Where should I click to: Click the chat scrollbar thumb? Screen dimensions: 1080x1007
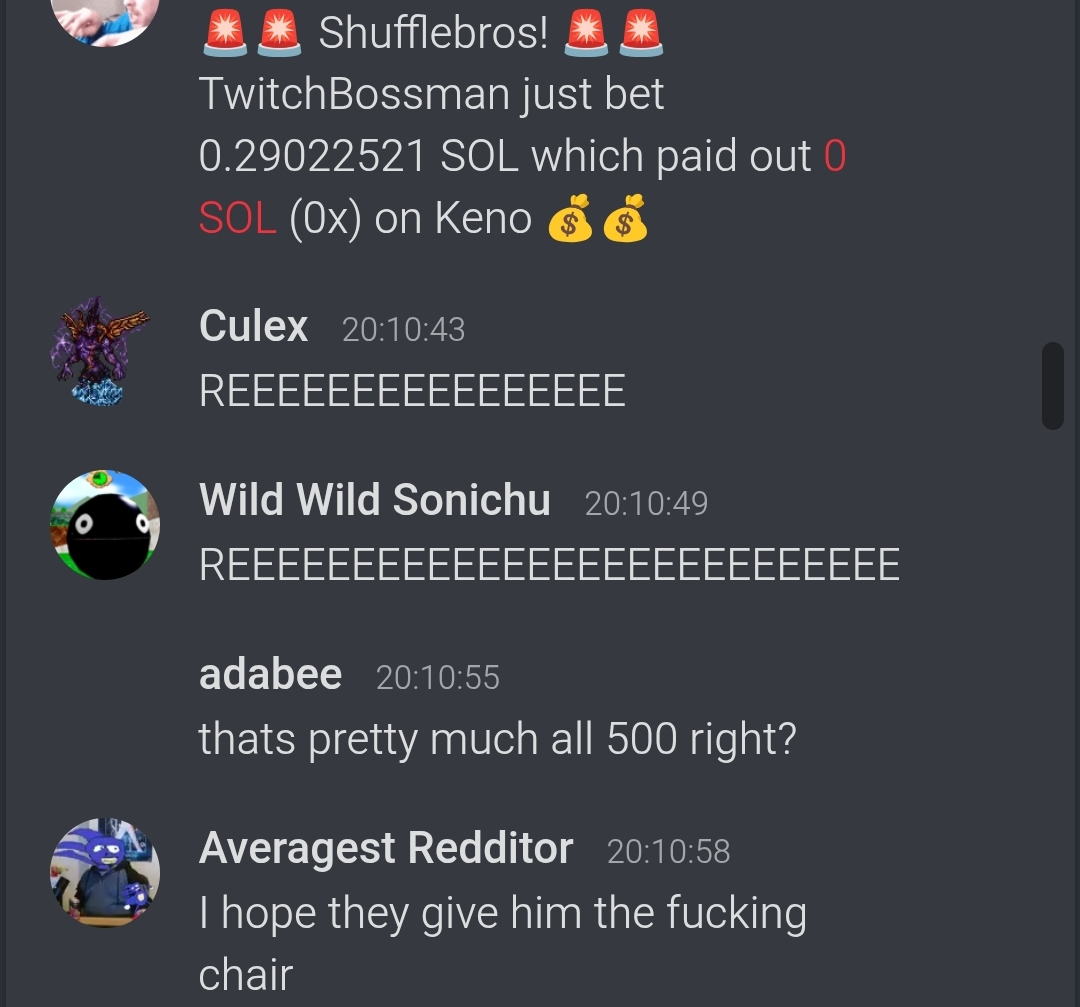pos(1052,386)
